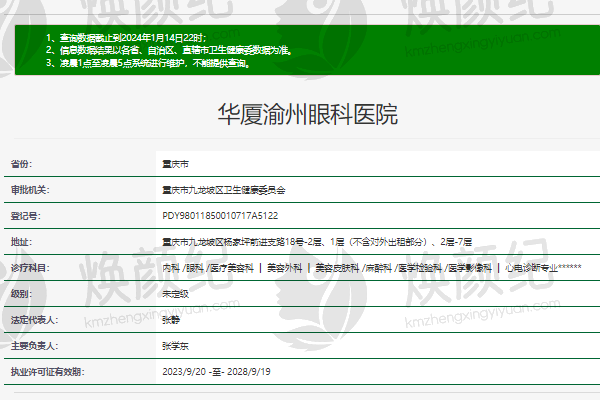This screenshot has width=600, height=400.
Task: Click the 审批机关 label
Action: coord(30,190)
